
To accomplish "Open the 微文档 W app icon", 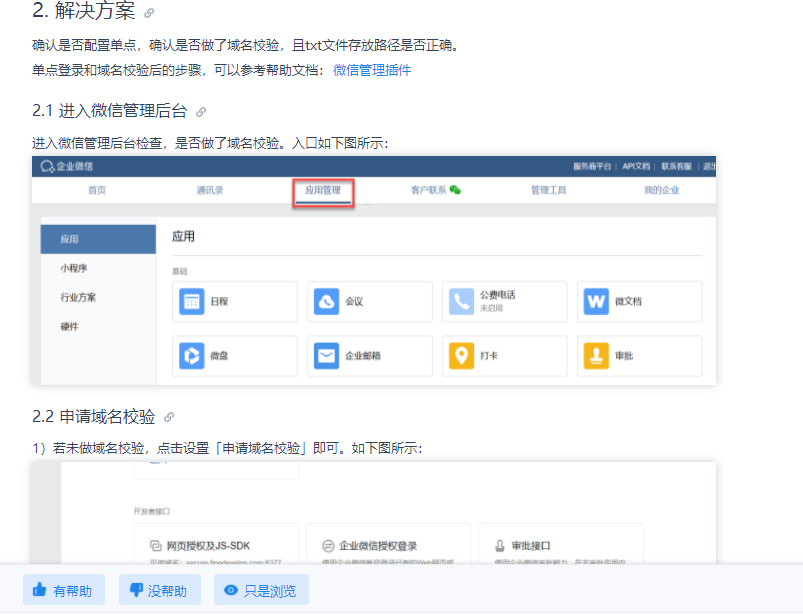I will tap(596, 302).
